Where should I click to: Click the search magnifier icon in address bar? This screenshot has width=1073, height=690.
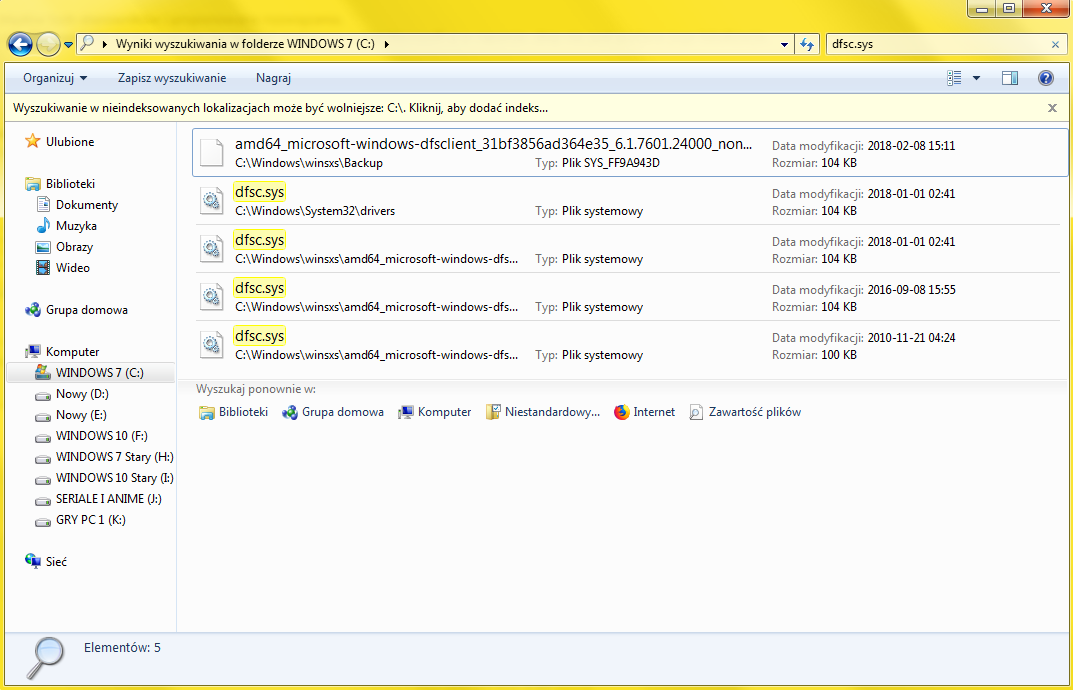pyautogui.click(x=87, y=44)
